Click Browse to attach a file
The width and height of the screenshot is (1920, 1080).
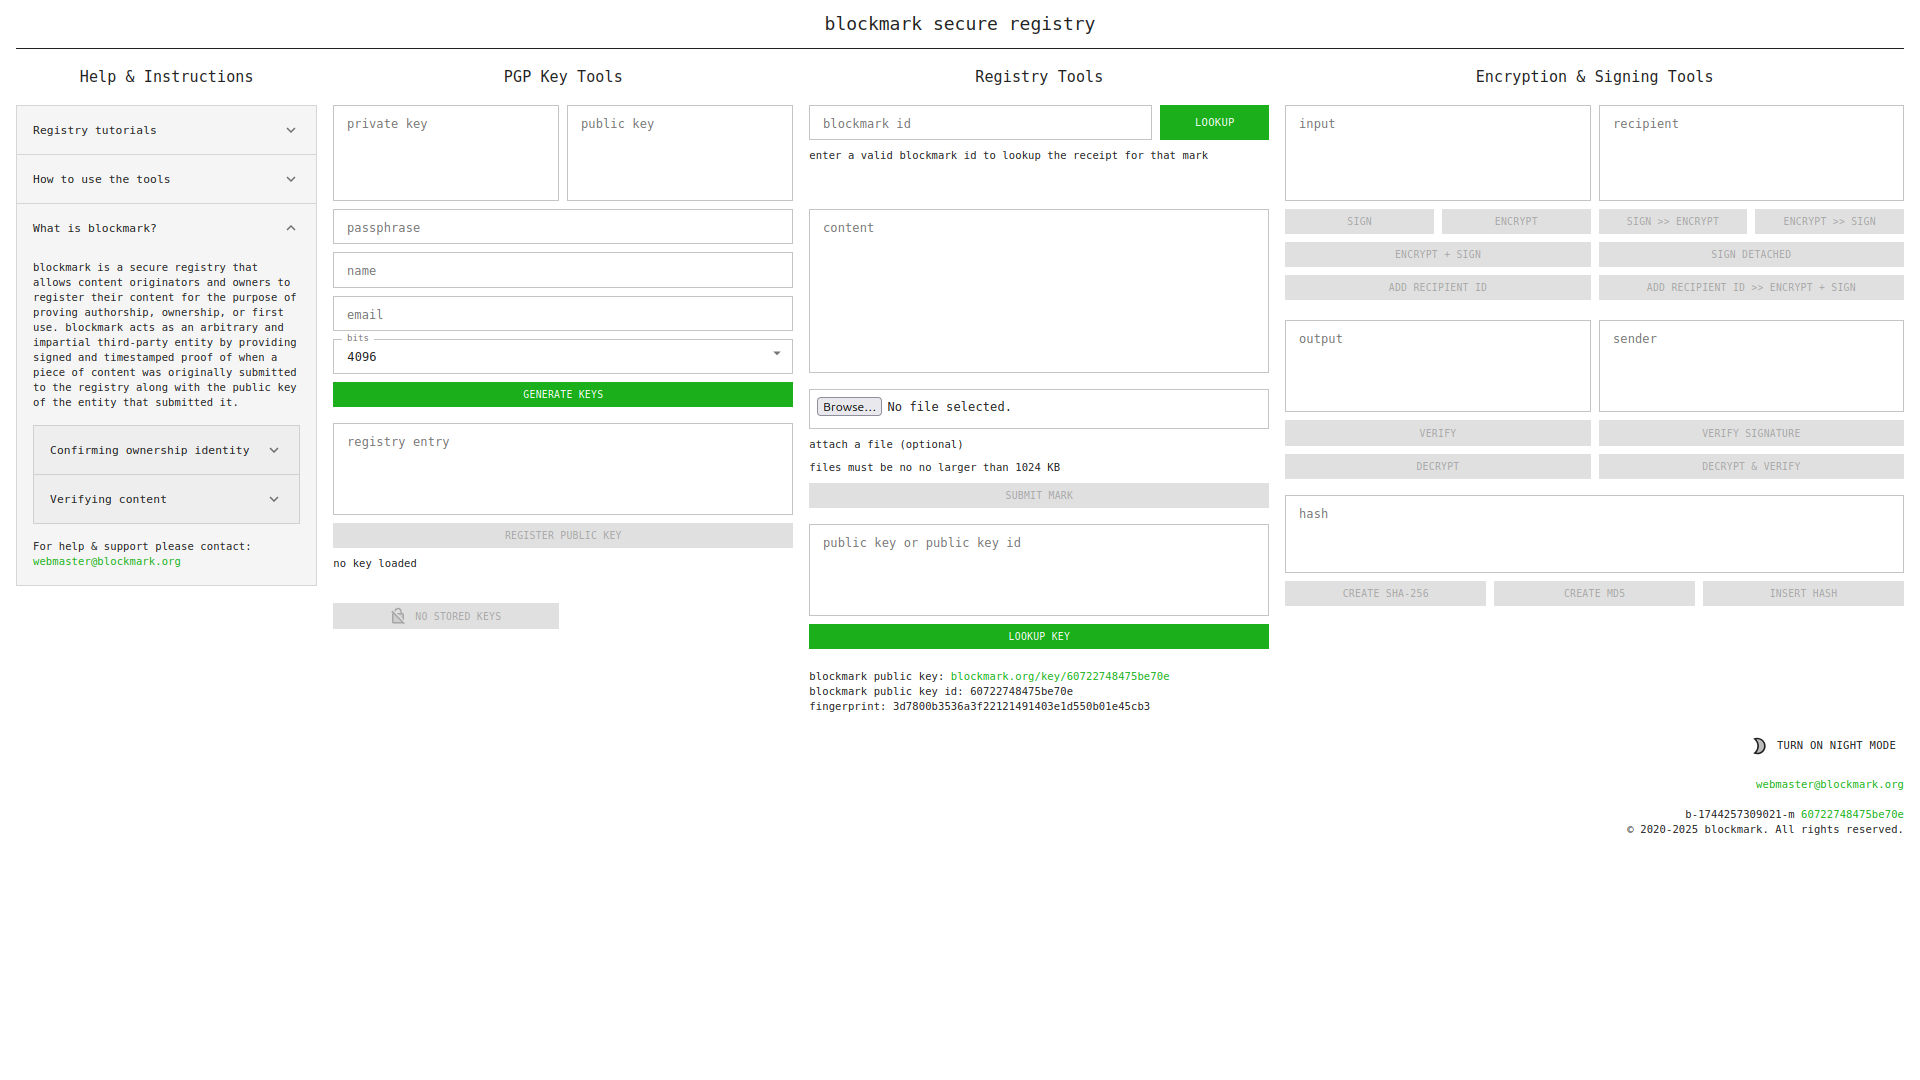coord(848,407)
